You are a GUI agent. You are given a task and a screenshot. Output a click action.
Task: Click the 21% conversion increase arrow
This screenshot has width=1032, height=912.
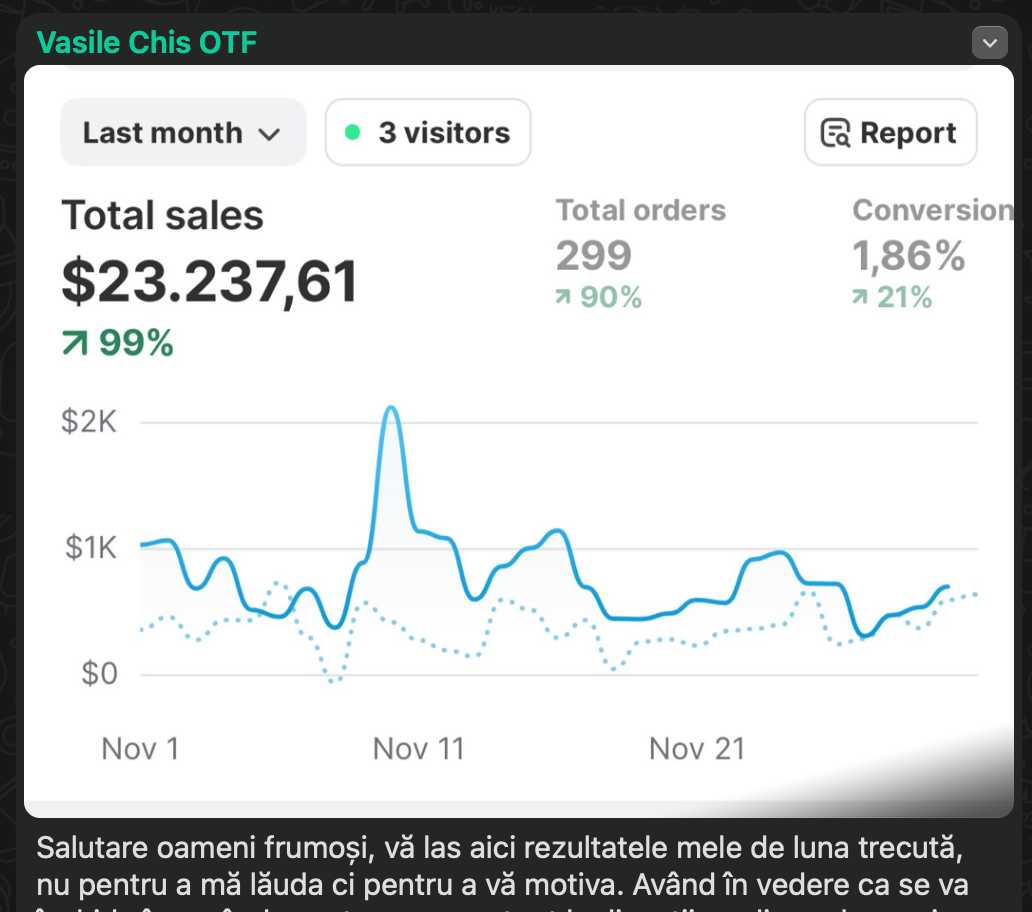point(860,298)
